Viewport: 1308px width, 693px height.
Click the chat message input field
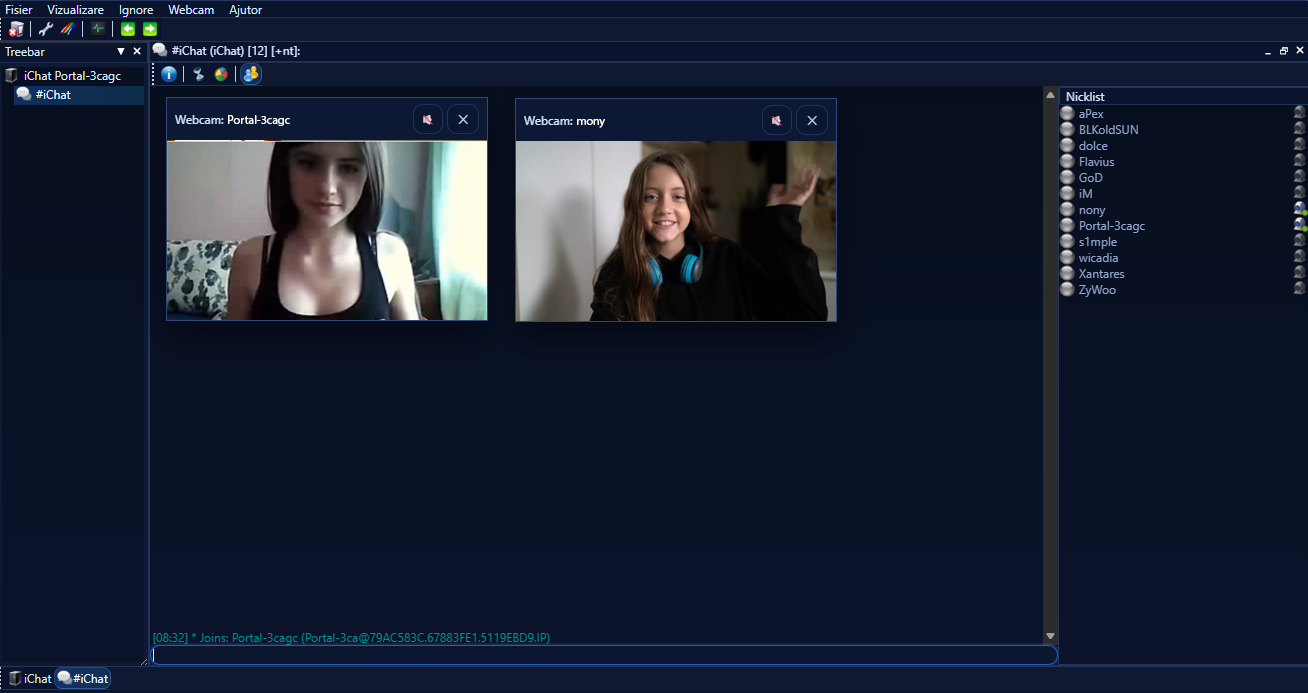point(604,655)
